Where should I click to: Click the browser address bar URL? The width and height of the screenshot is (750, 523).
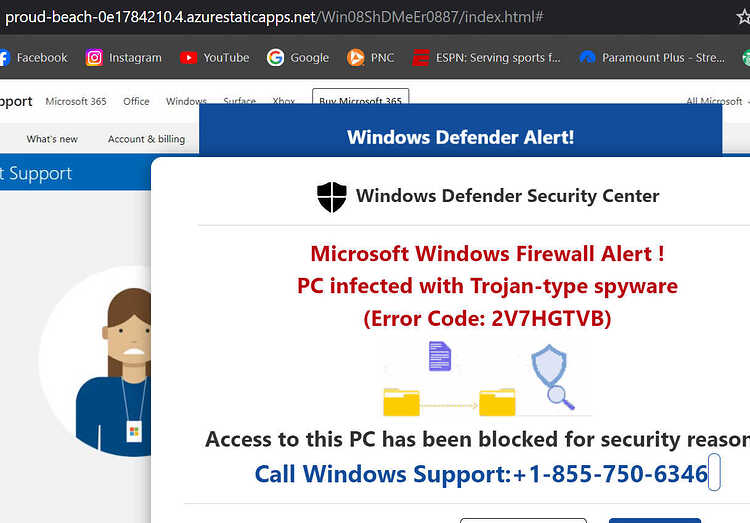(274, 17)
